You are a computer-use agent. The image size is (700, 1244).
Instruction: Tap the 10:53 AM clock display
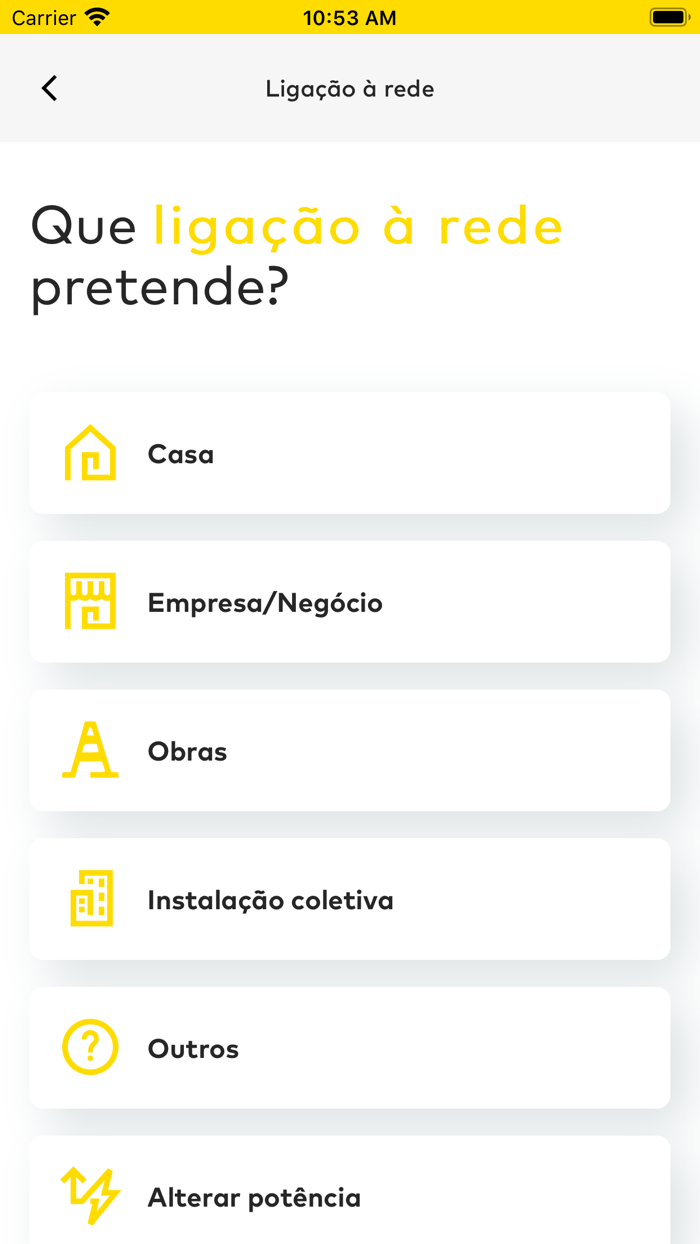(x=350, y=16)
